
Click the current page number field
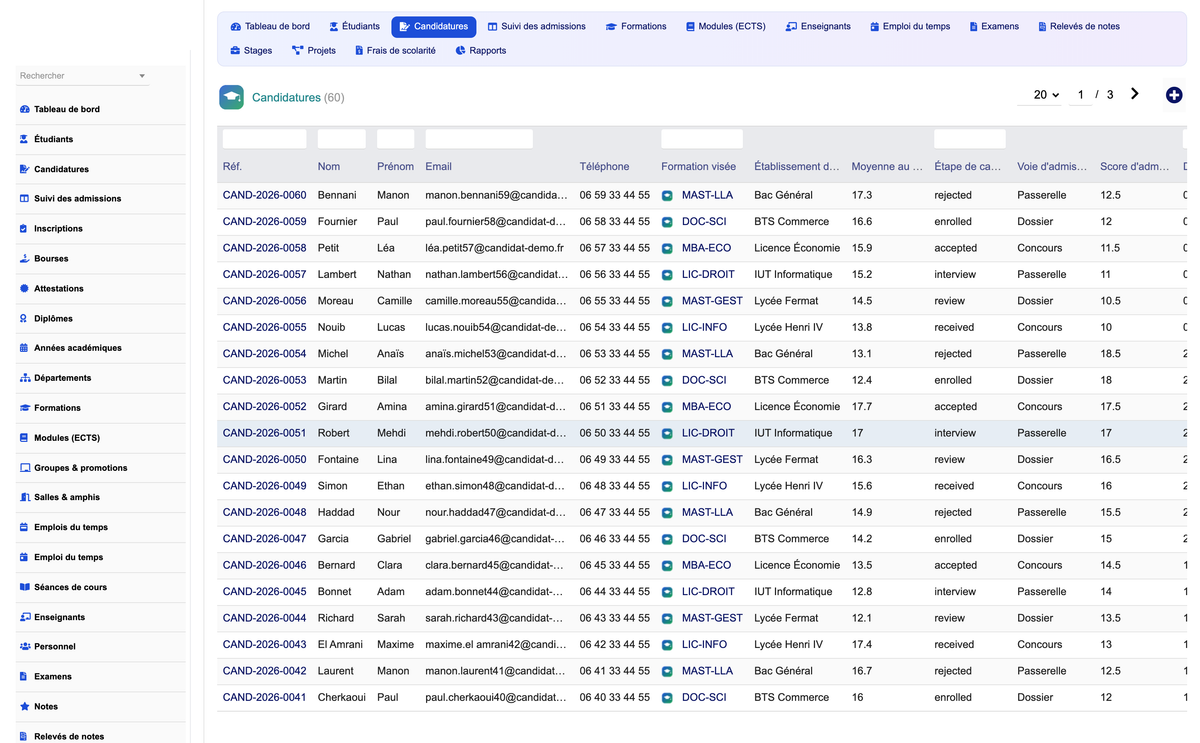tap(1079, 95)
